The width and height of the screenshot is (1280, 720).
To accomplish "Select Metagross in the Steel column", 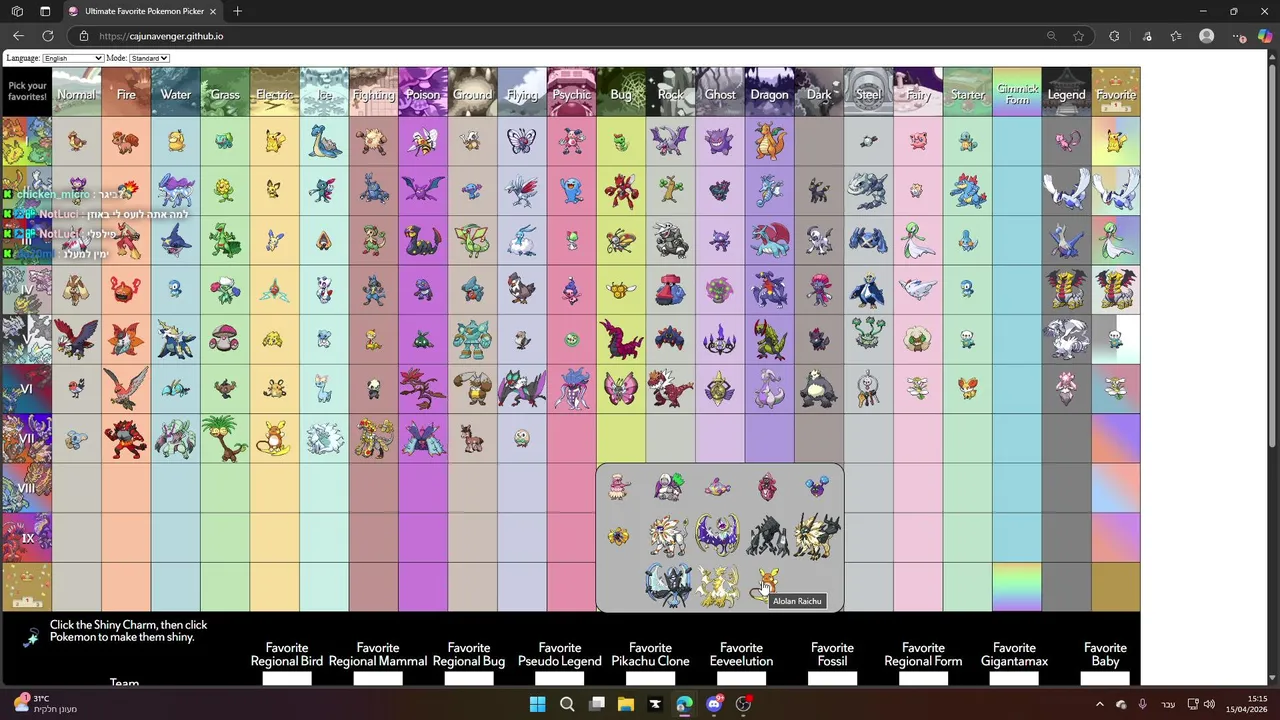I will (868, 240).
